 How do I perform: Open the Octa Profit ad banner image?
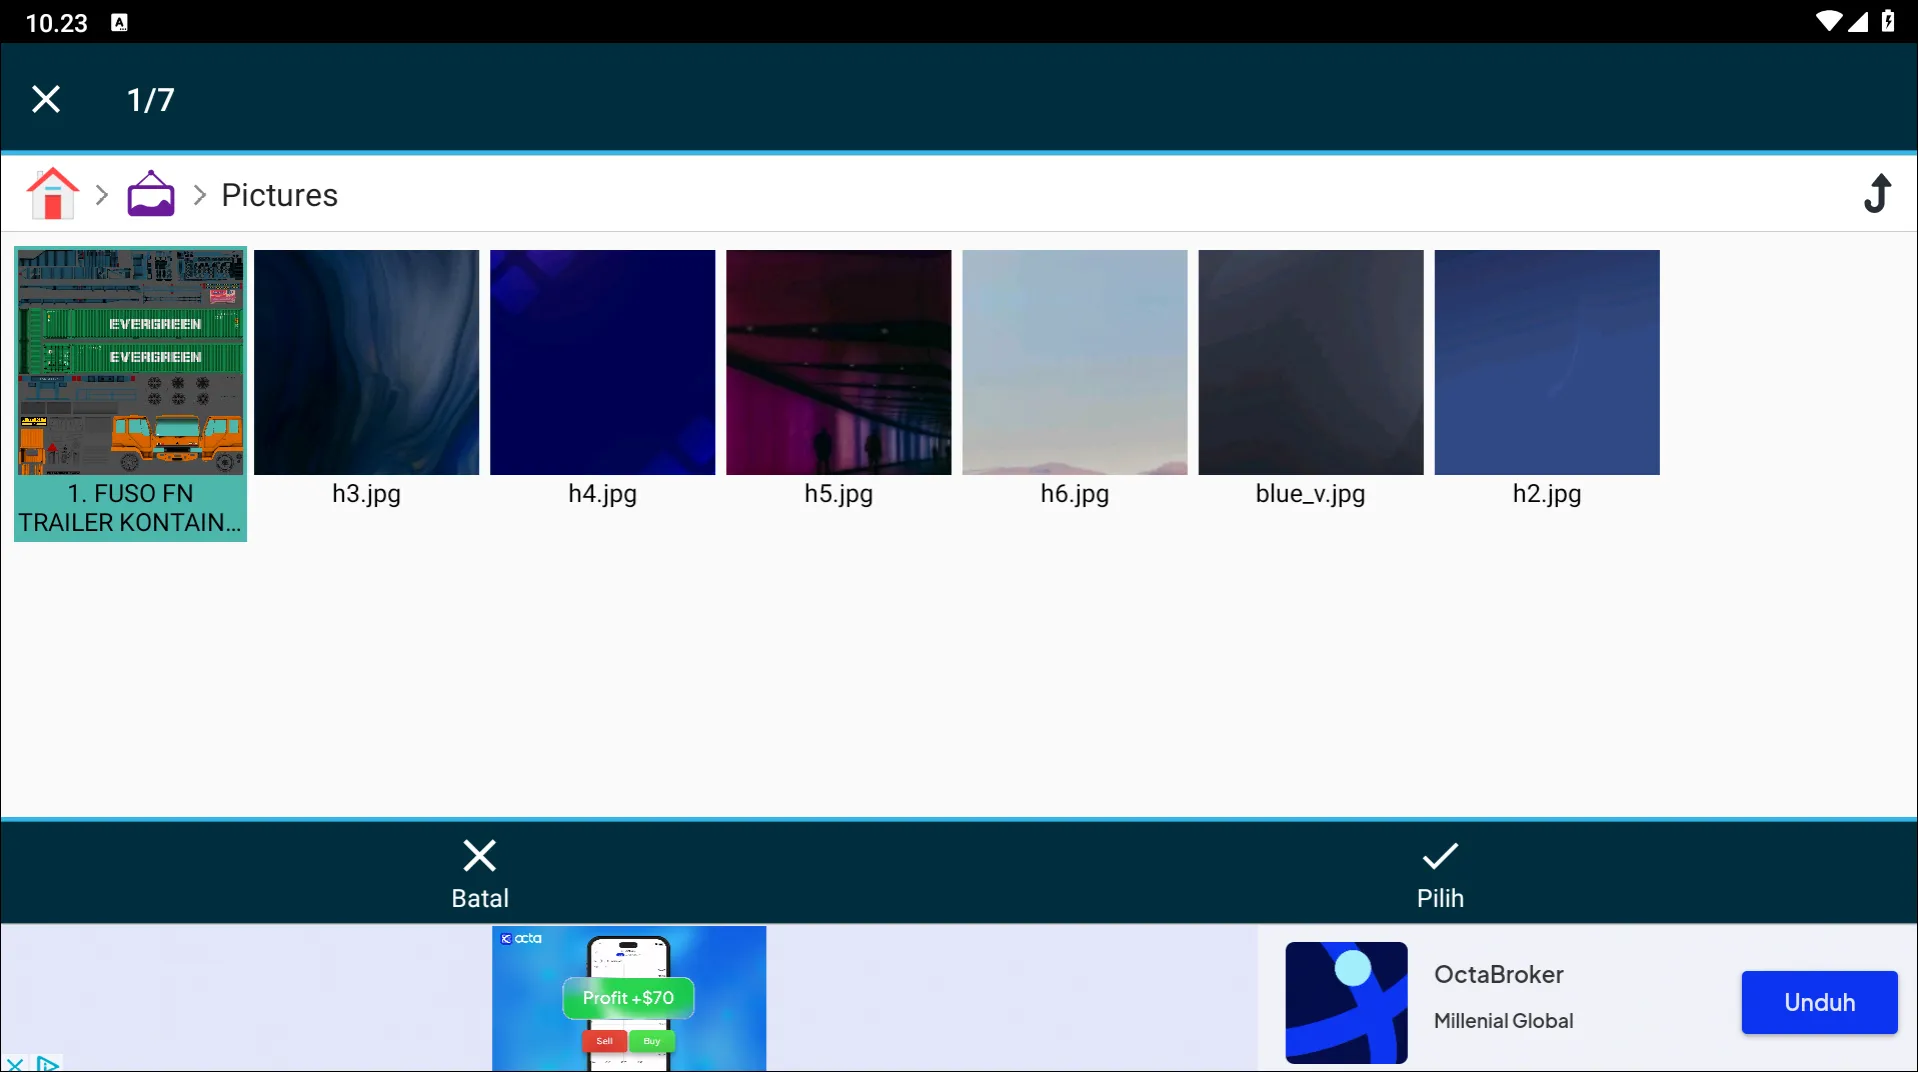coord(629,998)
